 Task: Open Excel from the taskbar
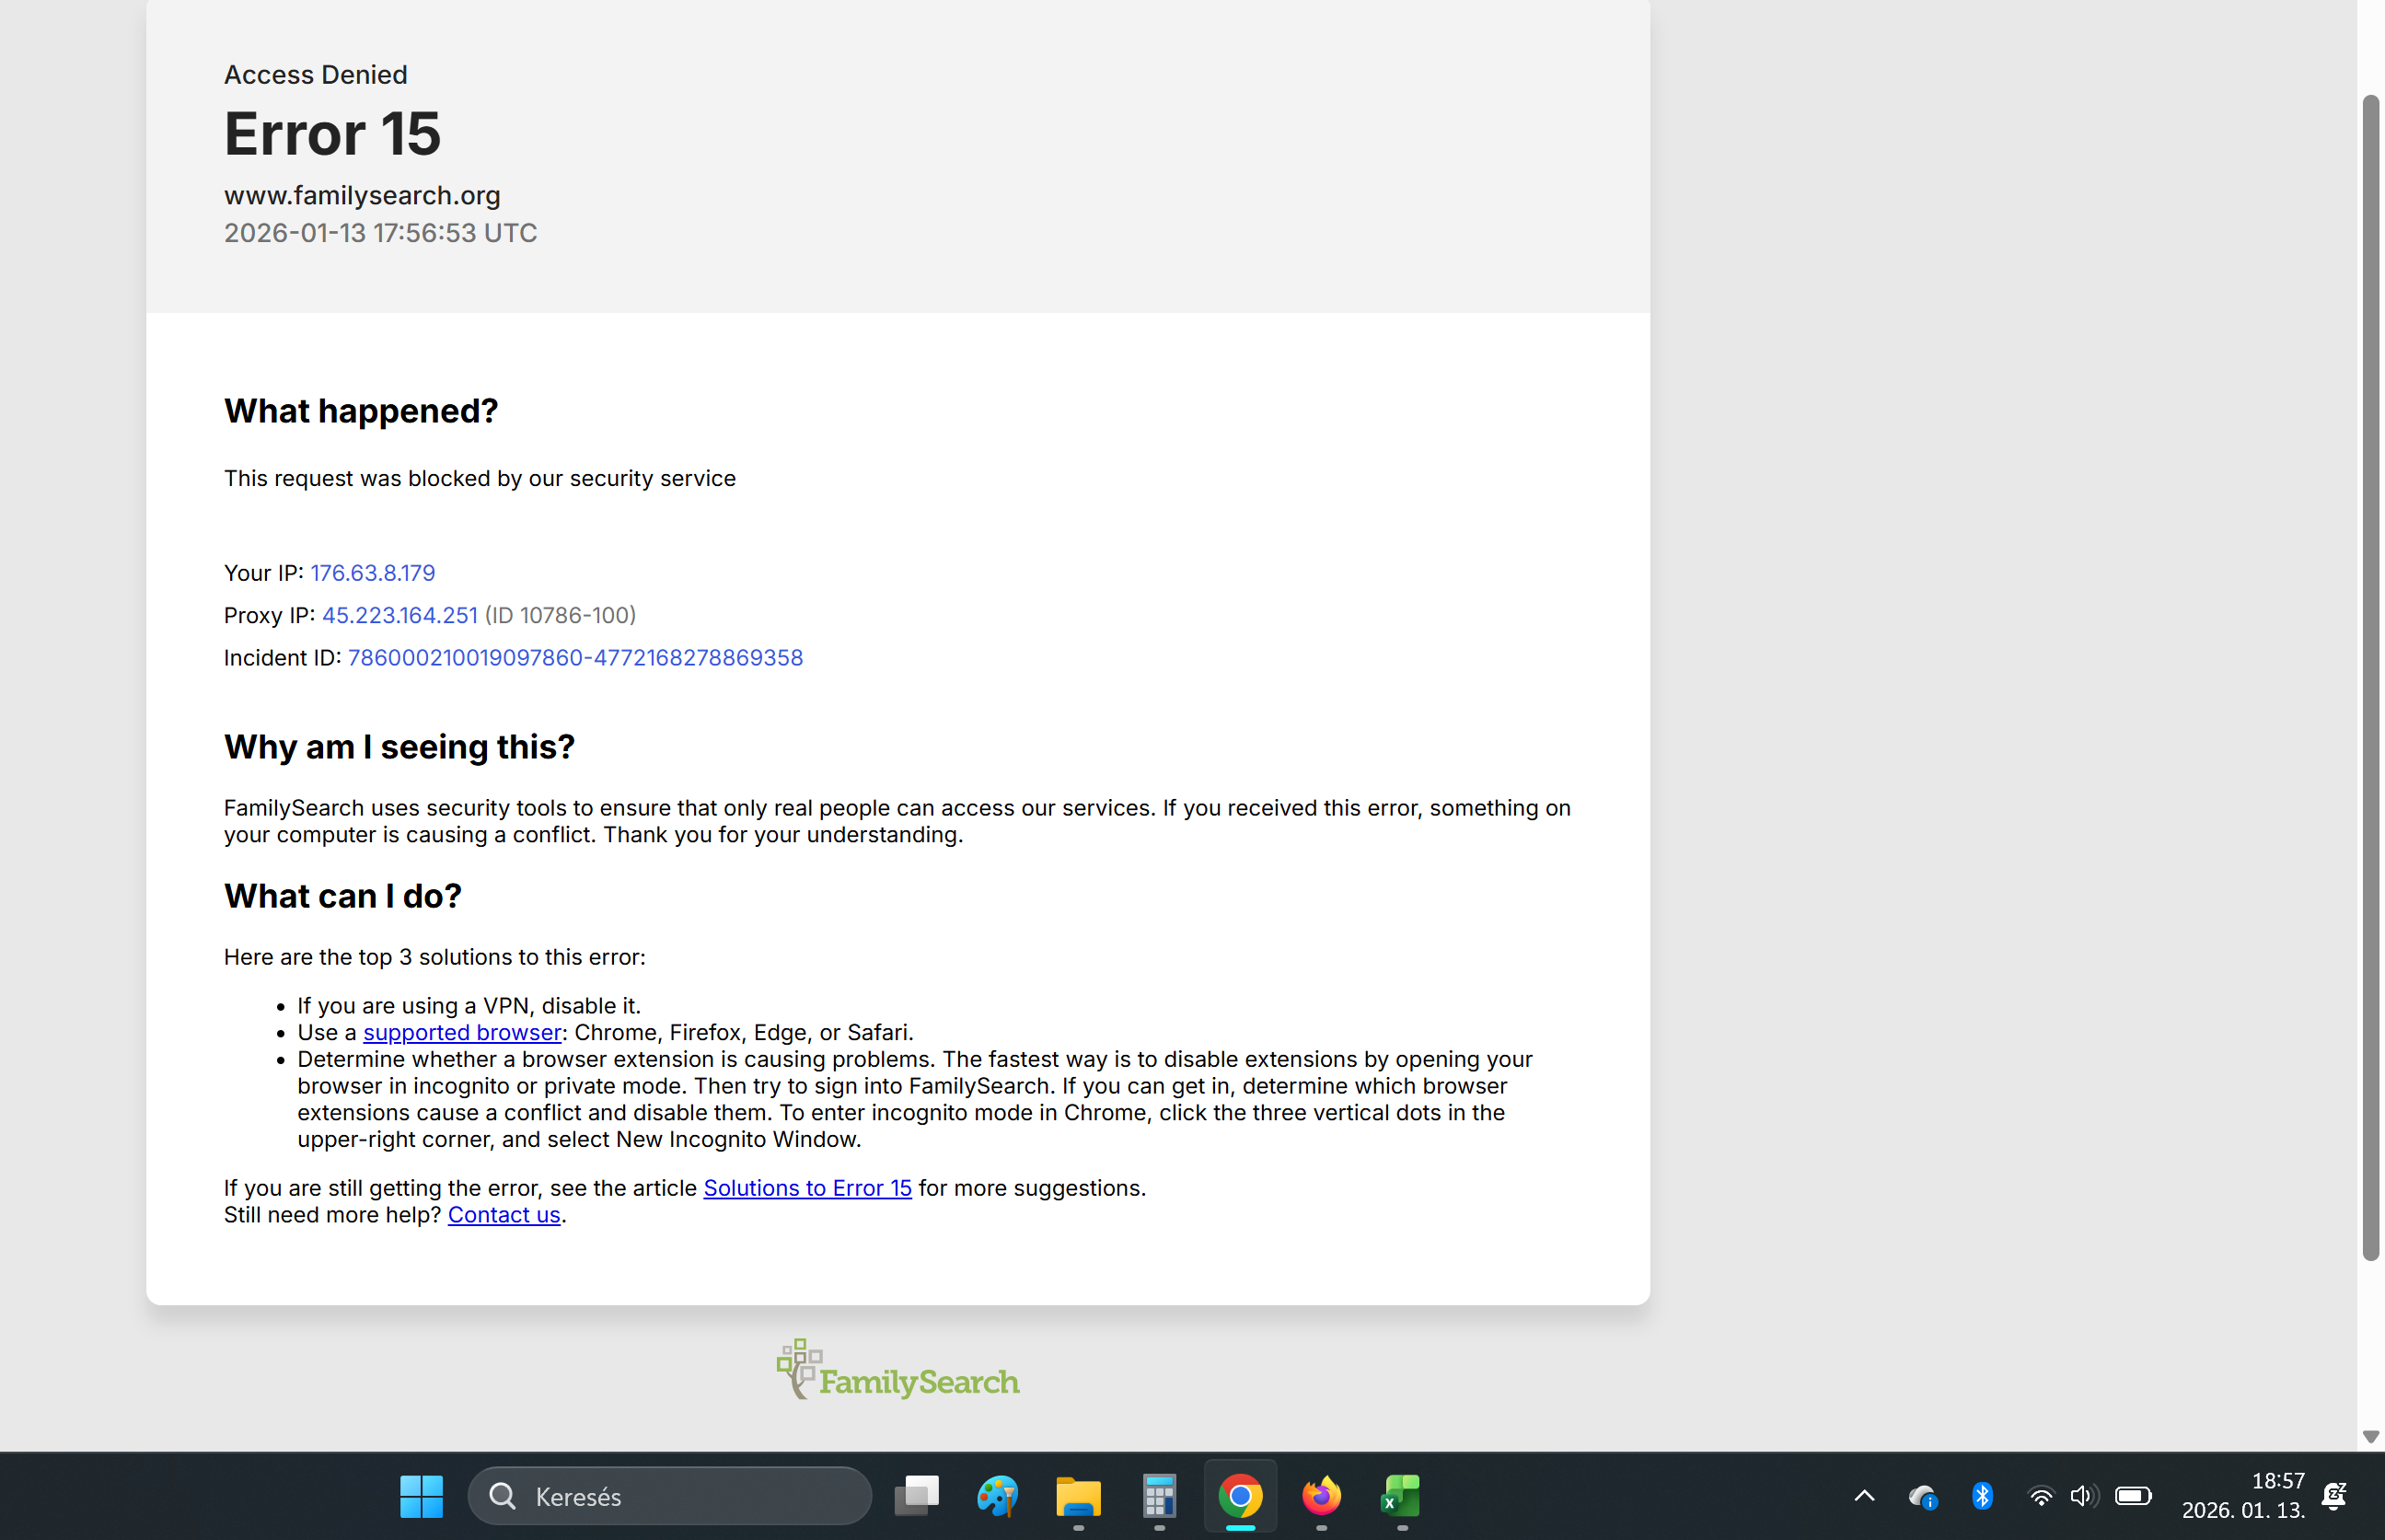pyautogui.click(x=1401, y=1496)
